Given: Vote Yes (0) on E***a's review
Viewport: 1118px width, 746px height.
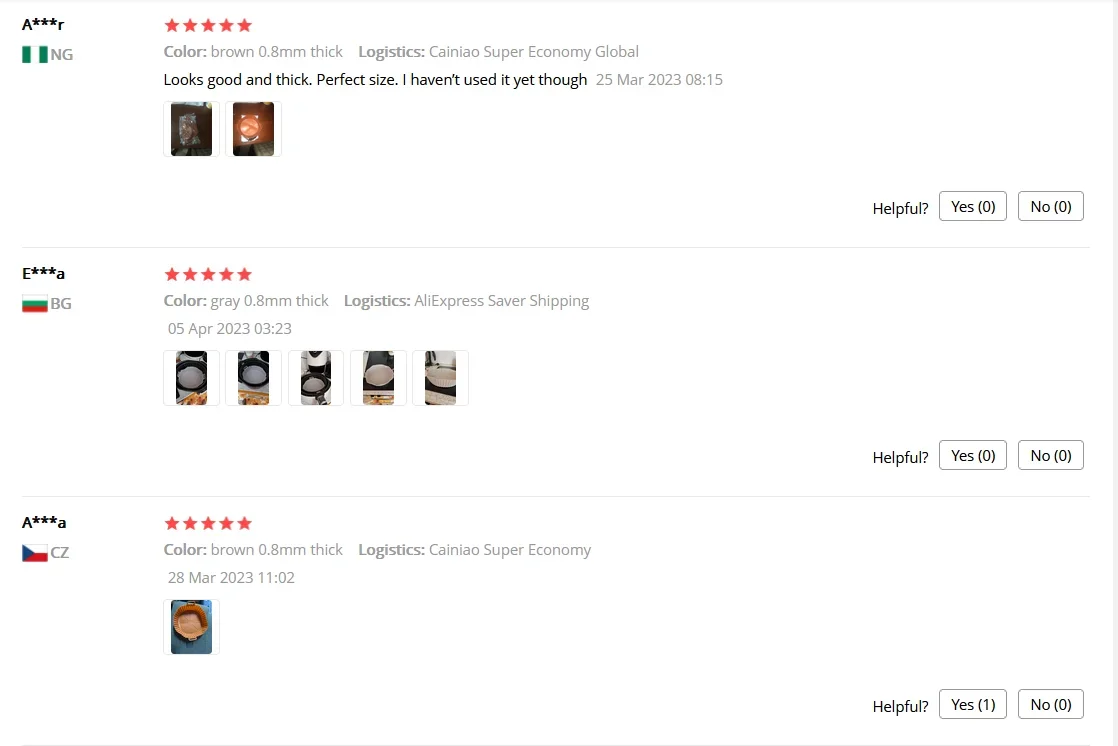Looking at the screenshot, I should tap(973, 455).
